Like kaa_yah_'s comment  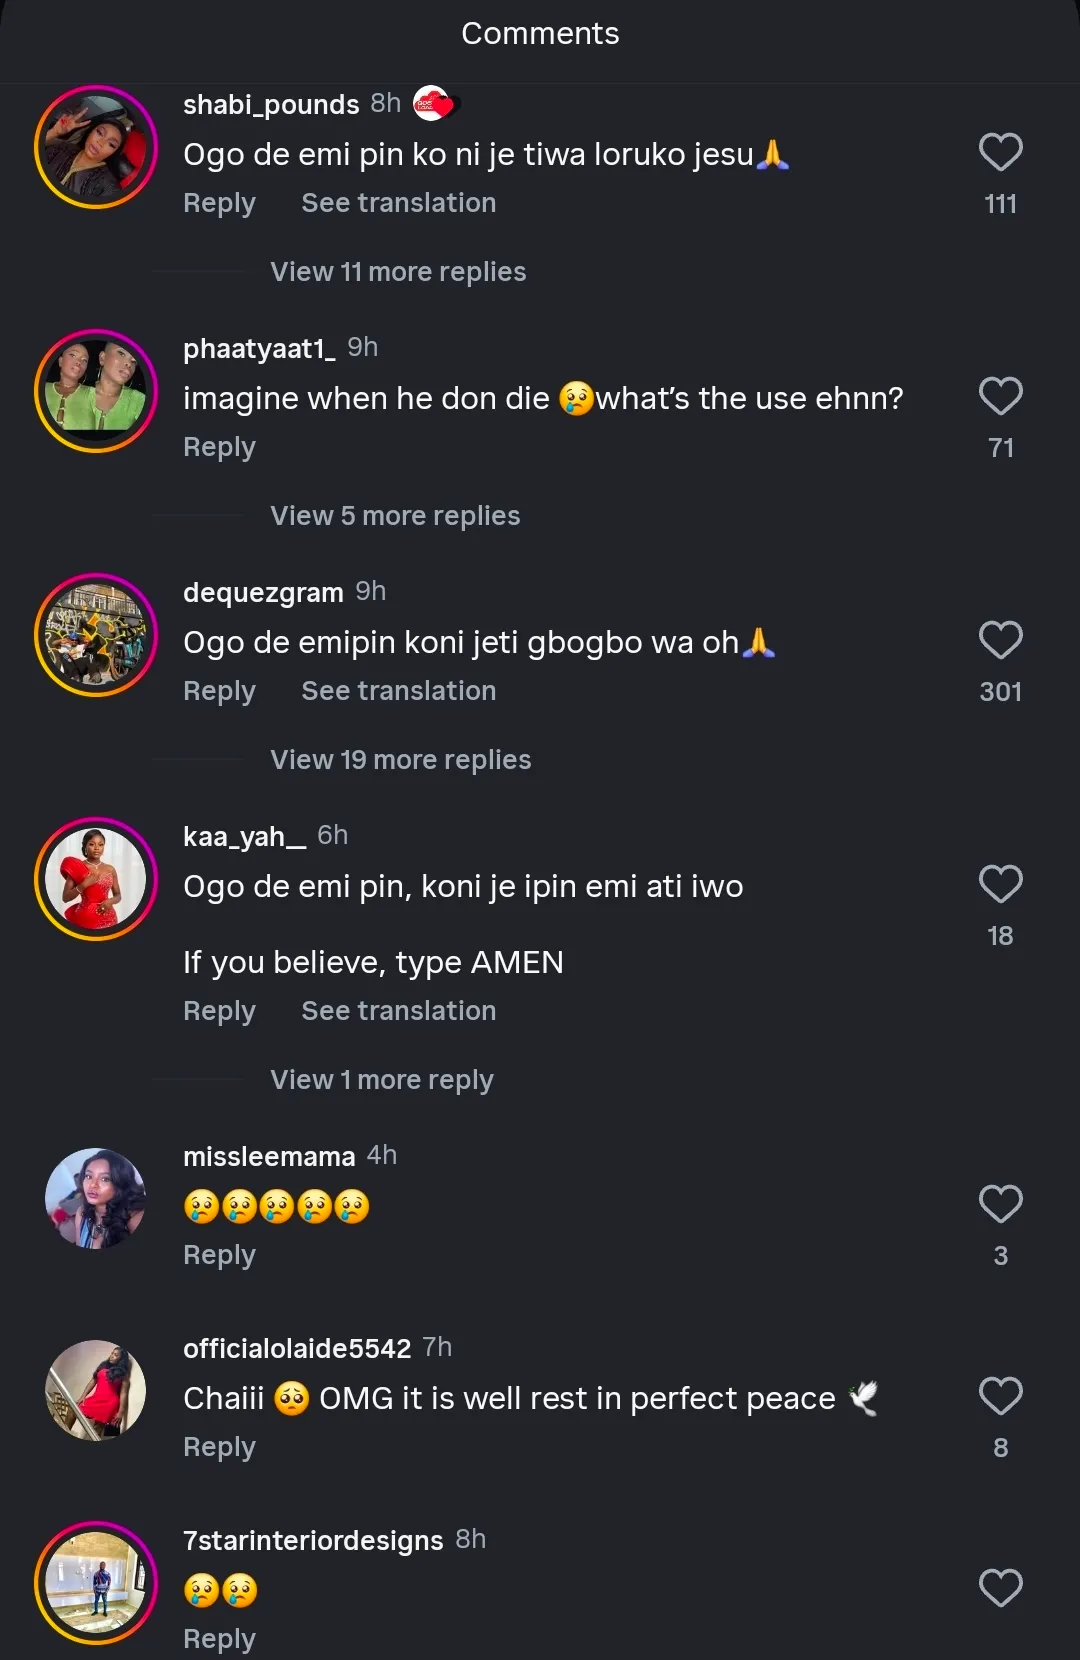pyautogui.click(x=1000, y=885)
